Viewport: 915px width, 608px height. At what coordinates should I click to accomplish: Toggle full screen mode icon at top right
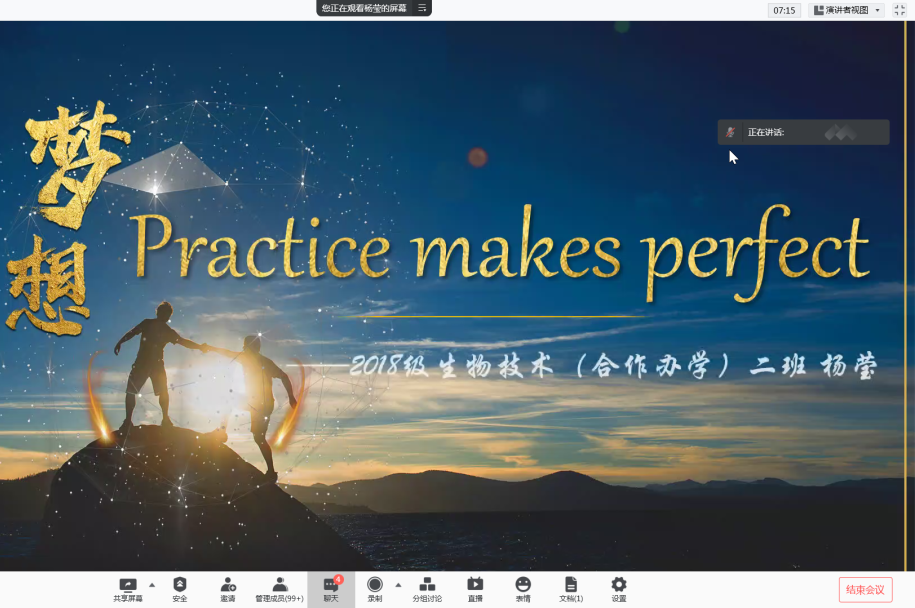point(899,10)
